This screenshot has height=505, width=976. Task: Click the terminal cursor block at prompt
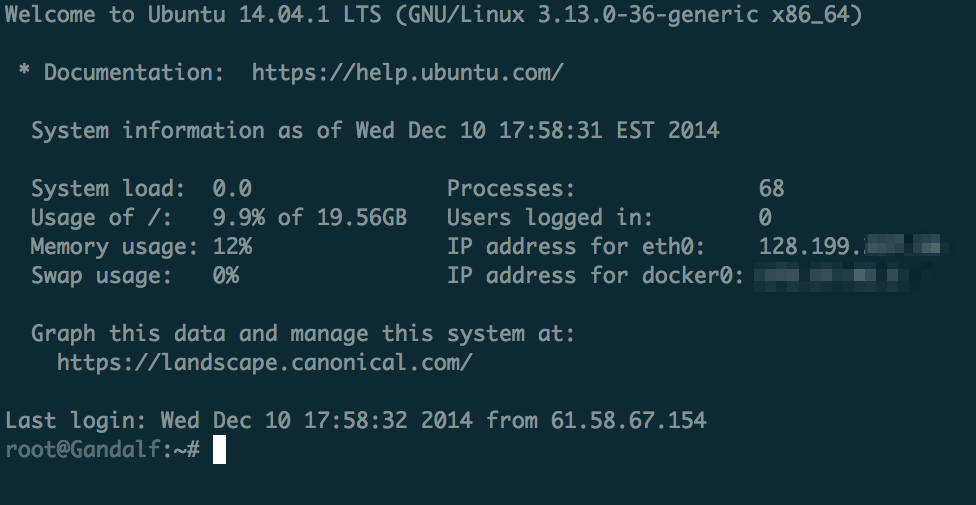point(219,450)
